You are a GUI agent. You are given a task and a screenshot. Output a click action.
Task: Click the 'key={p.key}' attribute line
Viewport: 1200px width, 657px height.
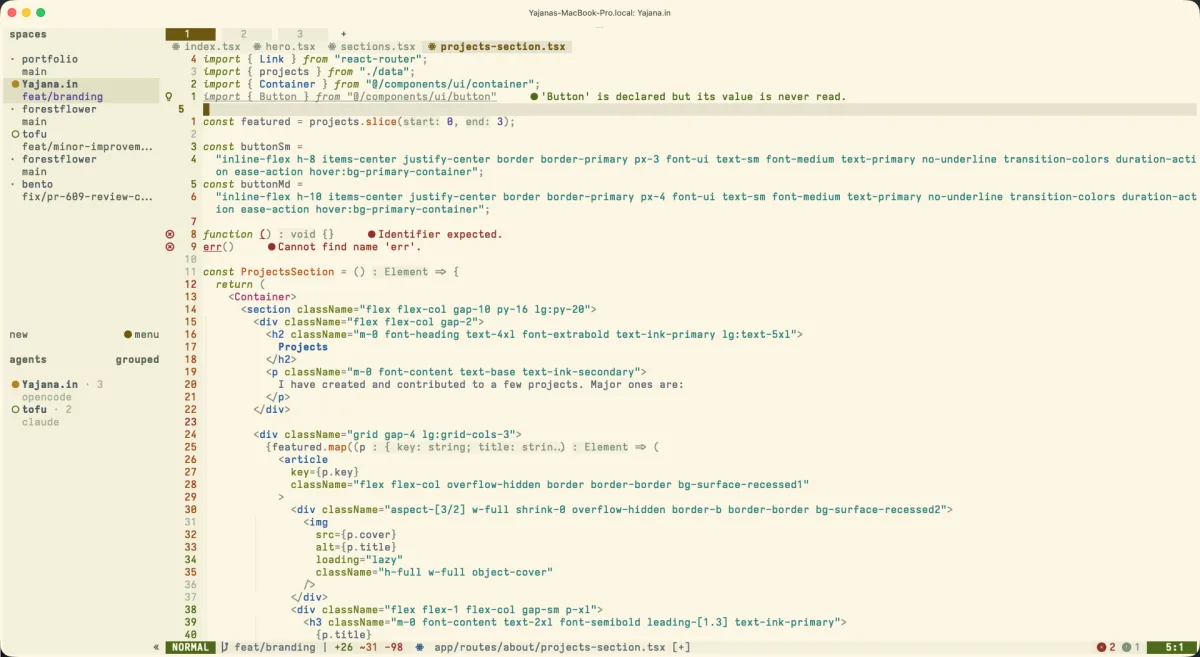tap(325, 472)
